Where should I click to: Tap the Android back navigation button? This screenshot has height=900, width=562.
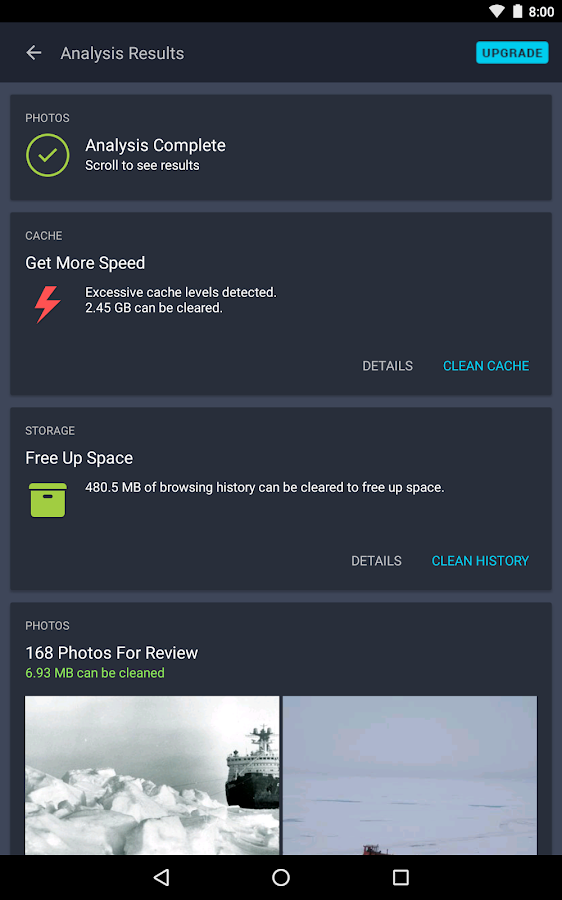tap(161, 877)
